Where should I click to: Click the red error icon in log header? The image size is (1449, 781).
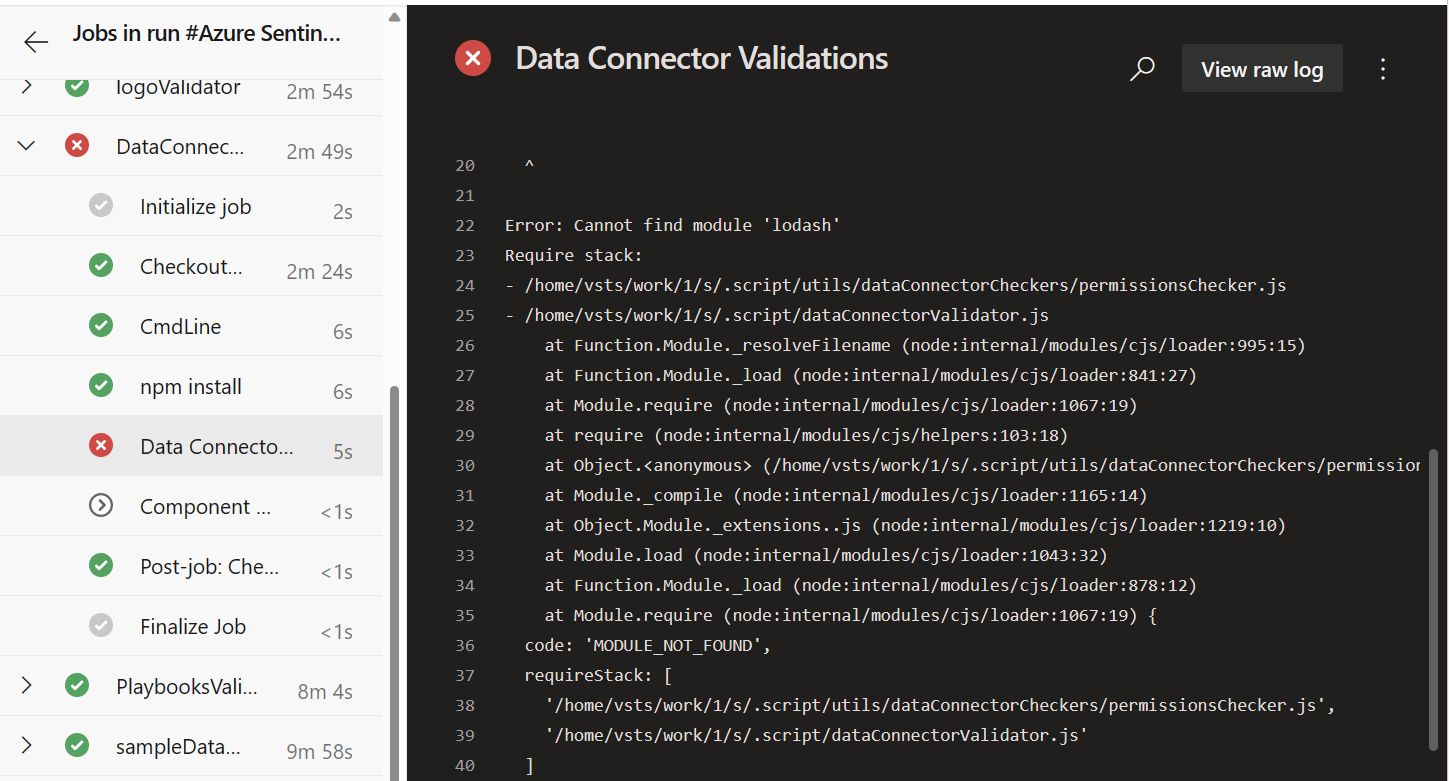tap(473, 59)
